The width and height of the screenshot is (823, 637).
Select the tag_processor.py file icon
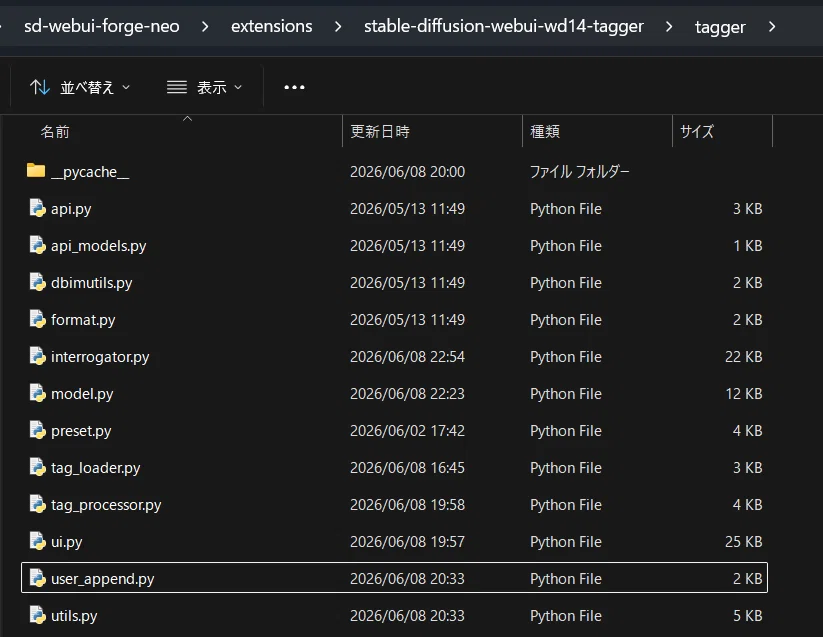point(37,504)
